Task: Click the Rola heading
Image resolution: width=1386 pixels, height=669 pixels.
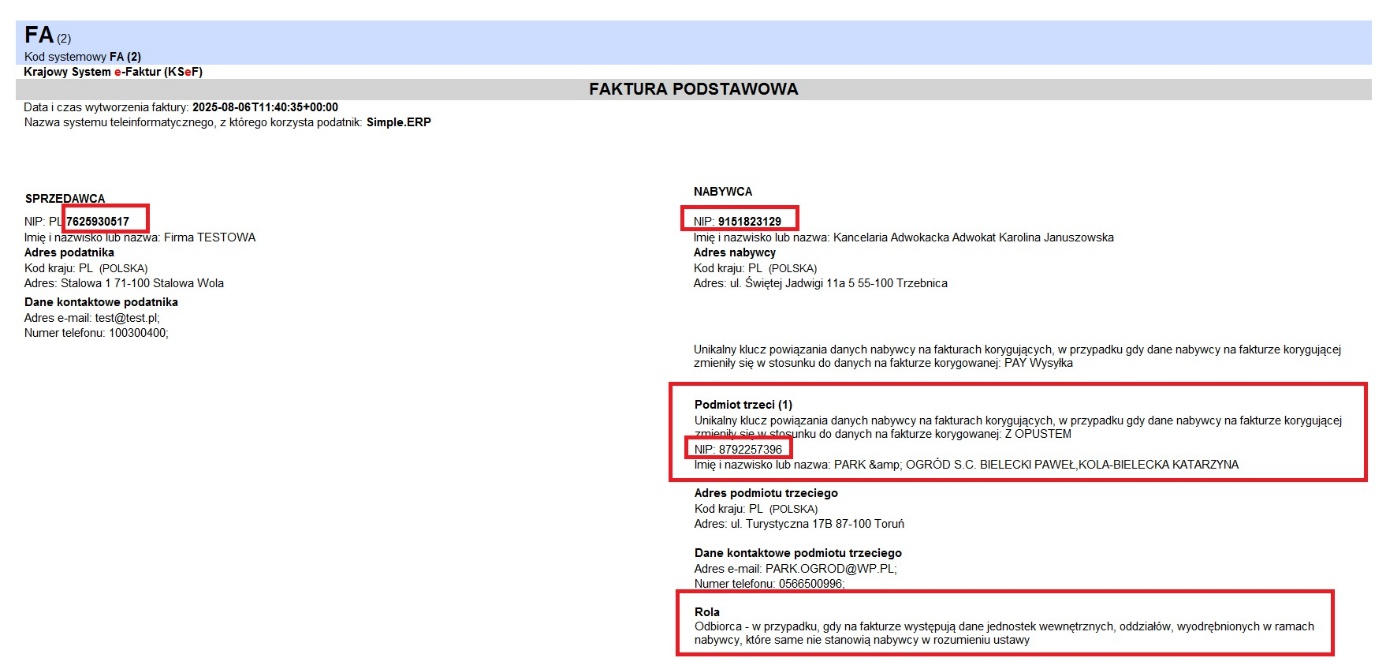Action: tap(707, 612)
